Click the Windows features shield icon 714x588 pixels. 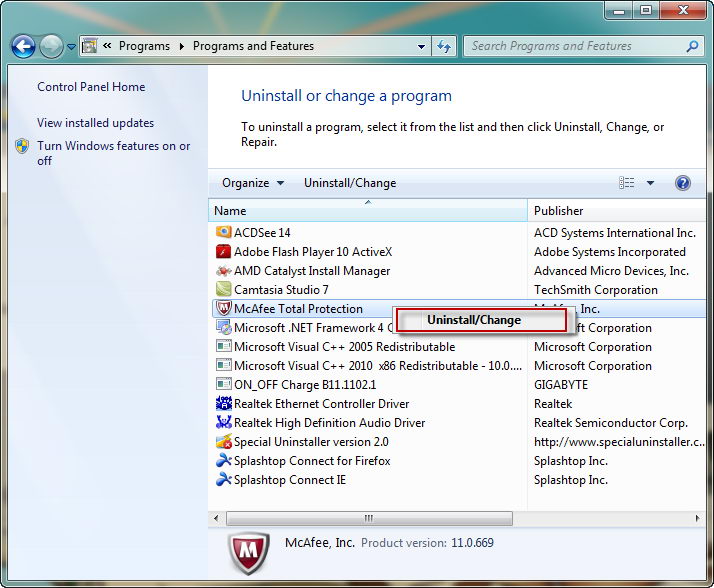pyautogui.click(x=22, y=146)
